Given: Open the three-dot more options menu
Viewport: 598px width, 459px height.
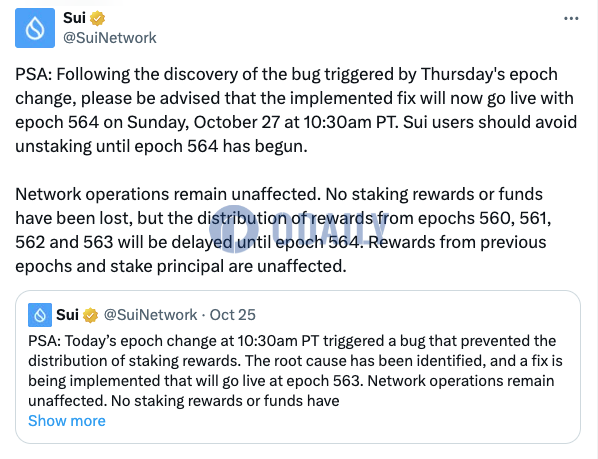Looking at the screenshot, I should coord(571,18).
